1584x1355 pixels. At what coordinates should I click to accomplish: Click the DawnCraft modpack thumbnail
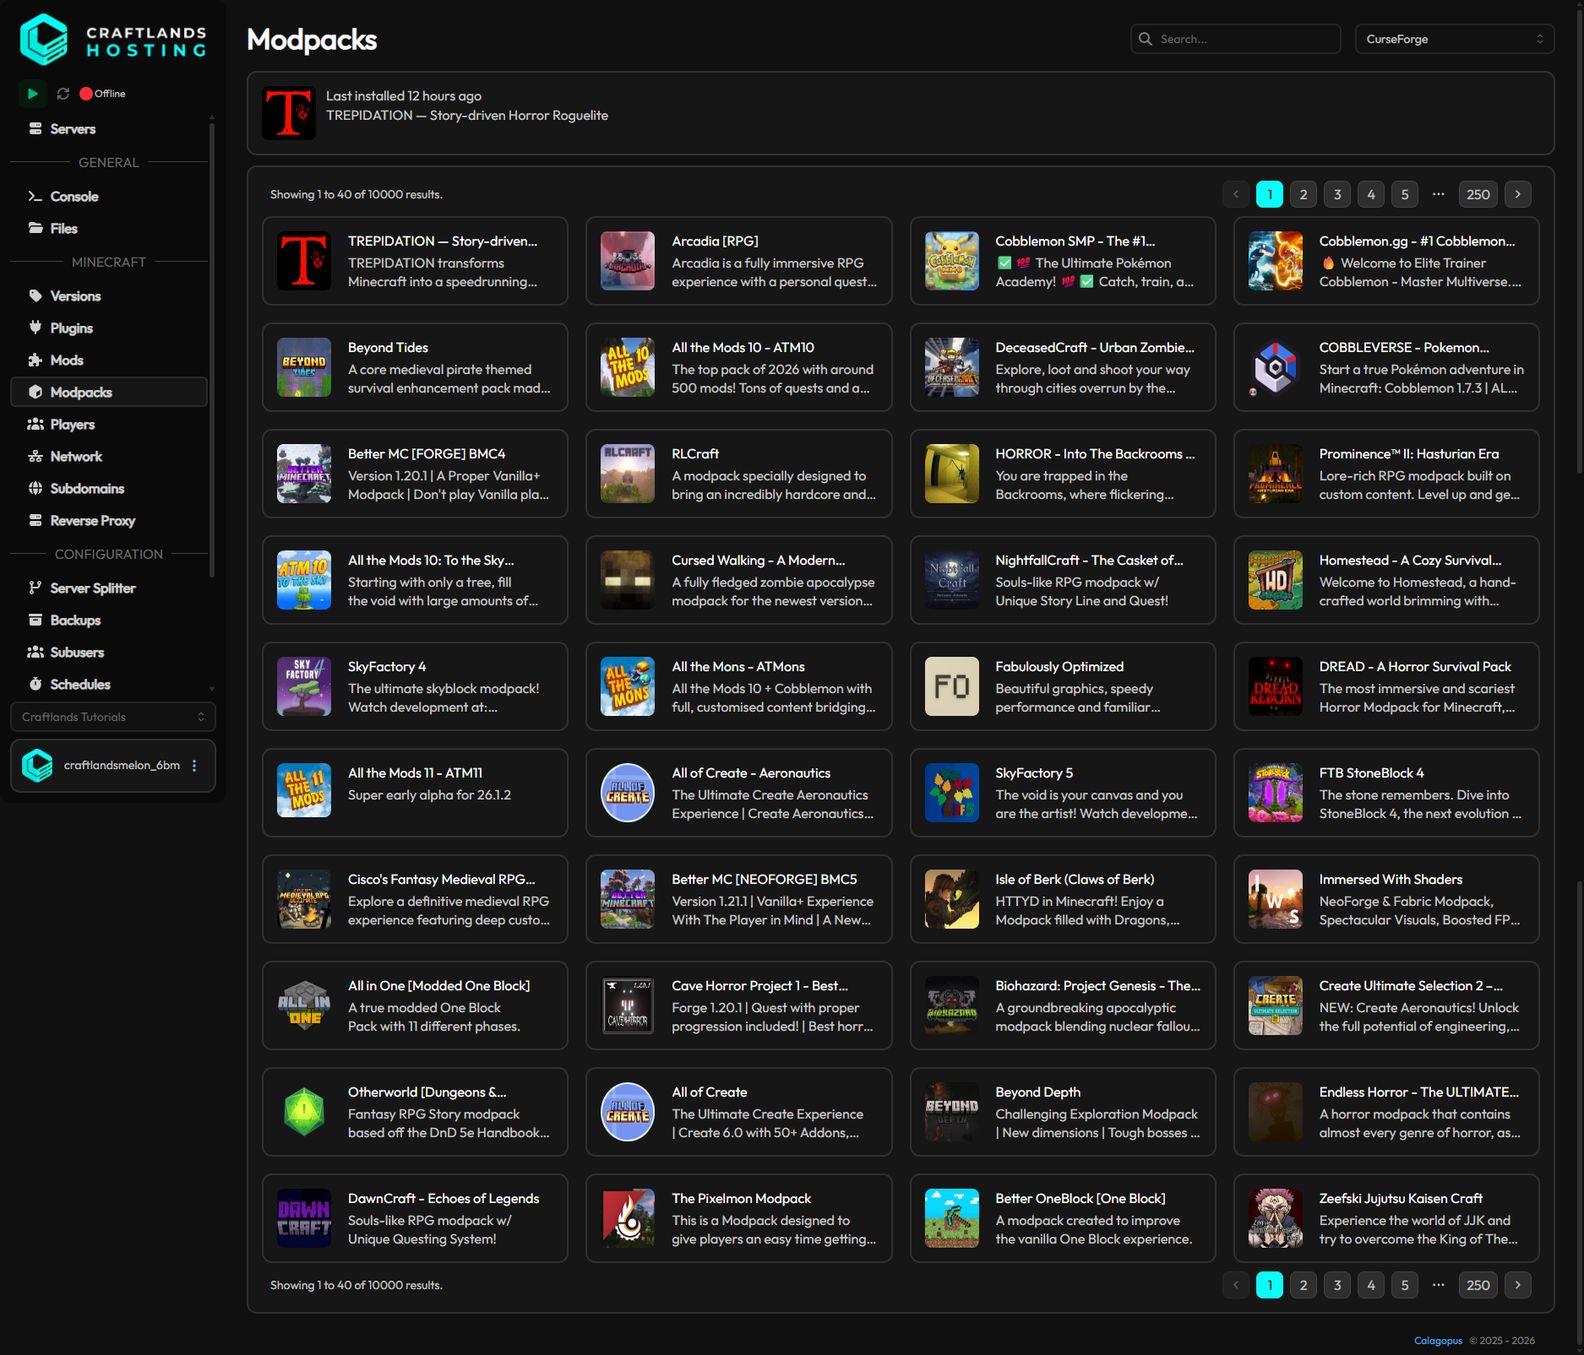[x=304, y=1218]
